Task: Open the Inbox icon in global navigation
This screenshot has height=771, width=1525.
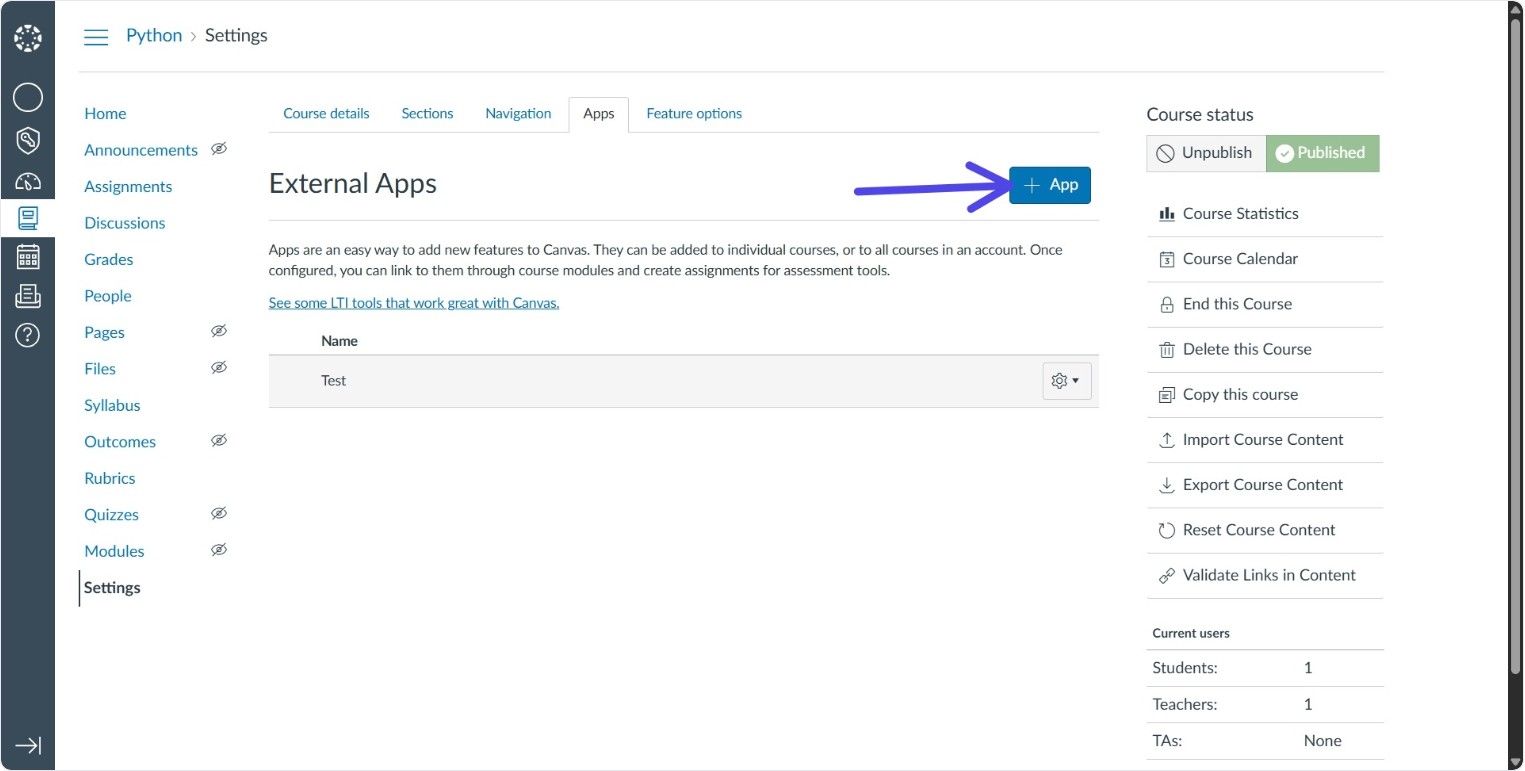Action: click(x=28, y=296)
